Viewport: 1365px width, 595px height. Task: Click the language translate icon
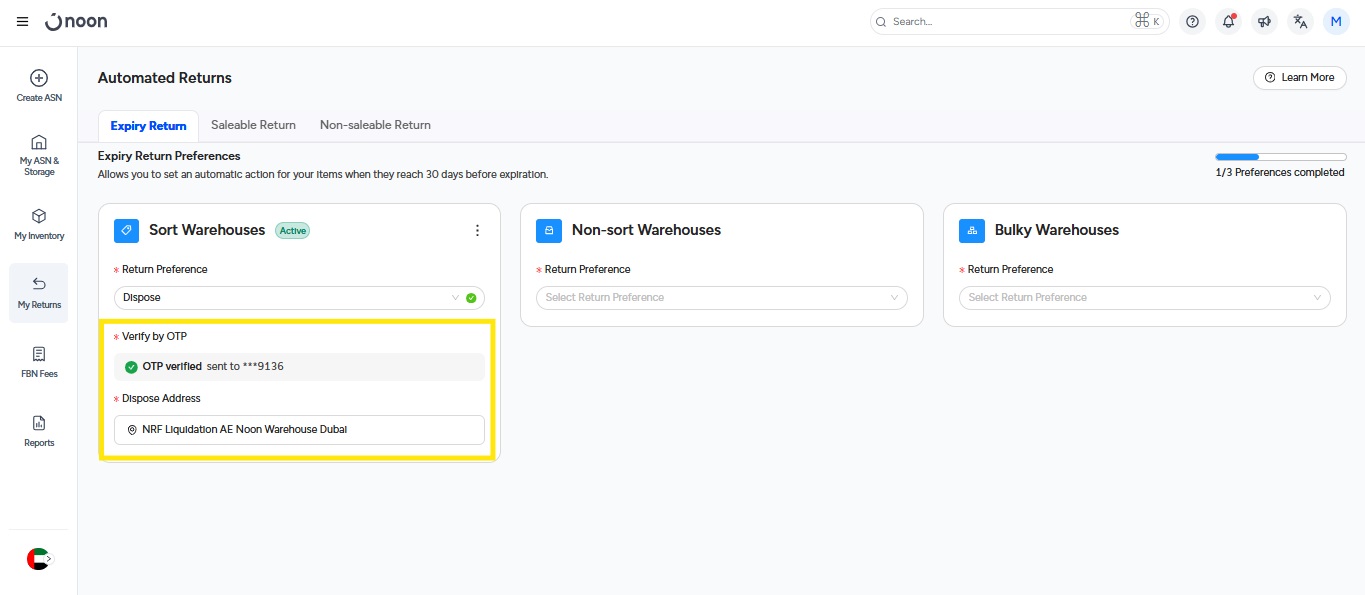[1300, 21]
